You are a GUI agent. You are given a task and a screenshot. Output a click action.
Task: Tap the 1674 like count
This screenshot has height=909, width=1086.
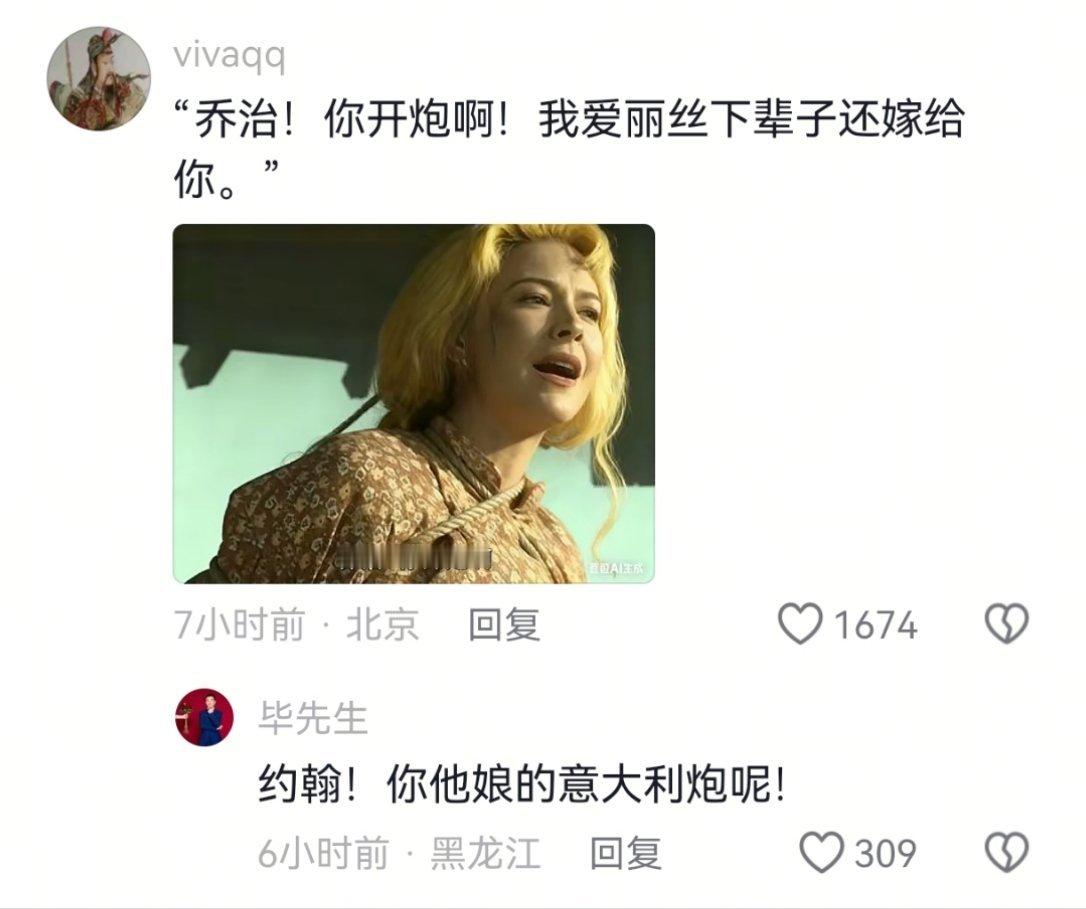pos(875,625)
